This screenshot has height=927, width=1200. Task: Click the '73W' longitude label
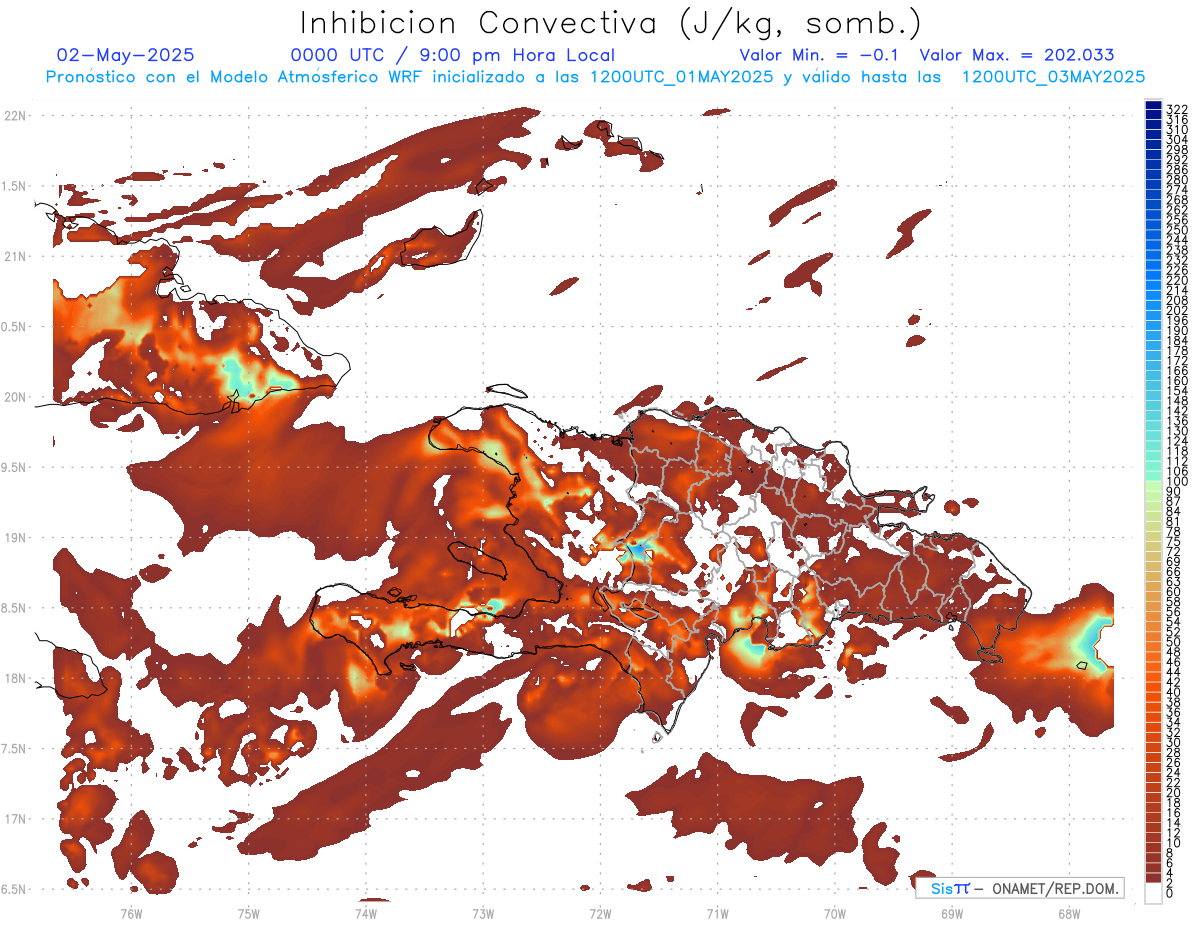point(483,913)
